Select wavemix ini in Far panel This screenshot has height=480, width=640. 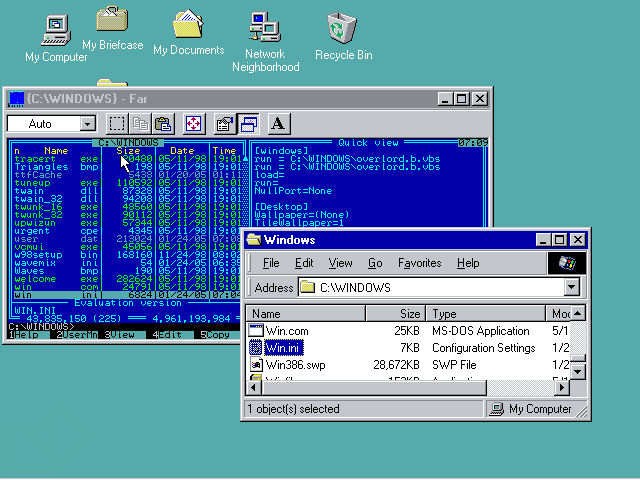coord(56,263)
